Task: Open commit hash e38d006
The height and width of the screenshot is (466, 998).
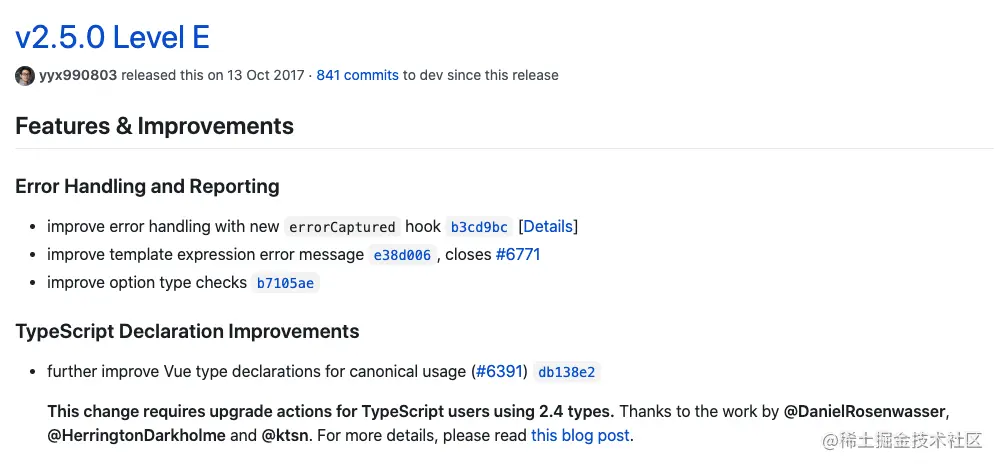Action: (x=402, y=256)
